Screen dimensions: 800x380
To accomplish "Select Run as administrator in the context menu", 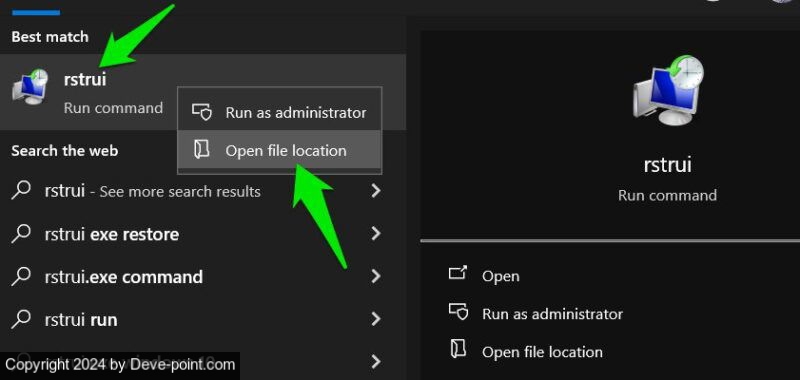I will coord(280,112).
